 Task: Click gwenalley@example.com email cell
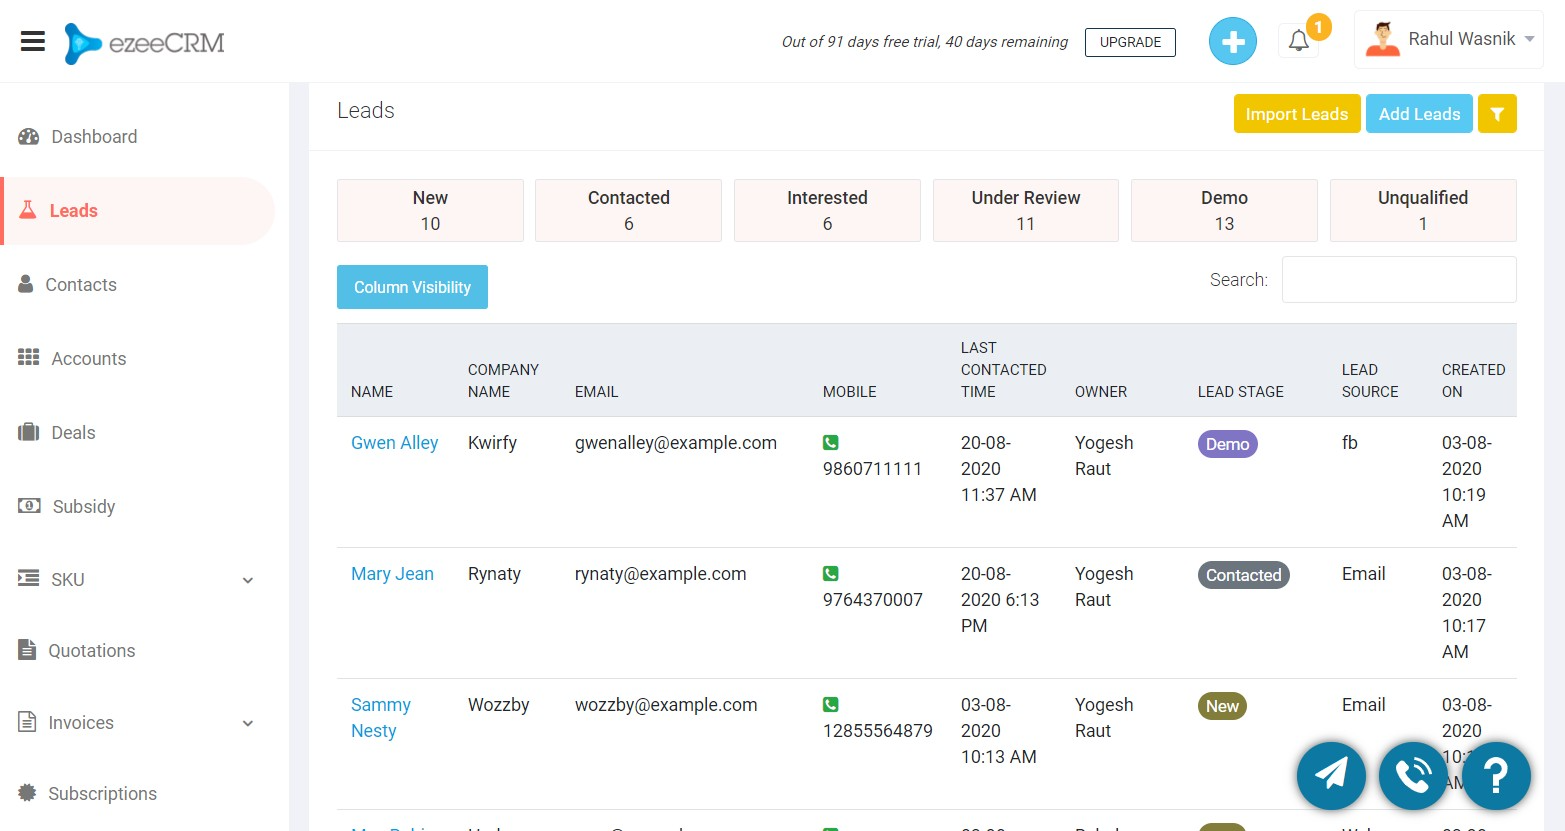pyautogui.click(x=675, y=443)
